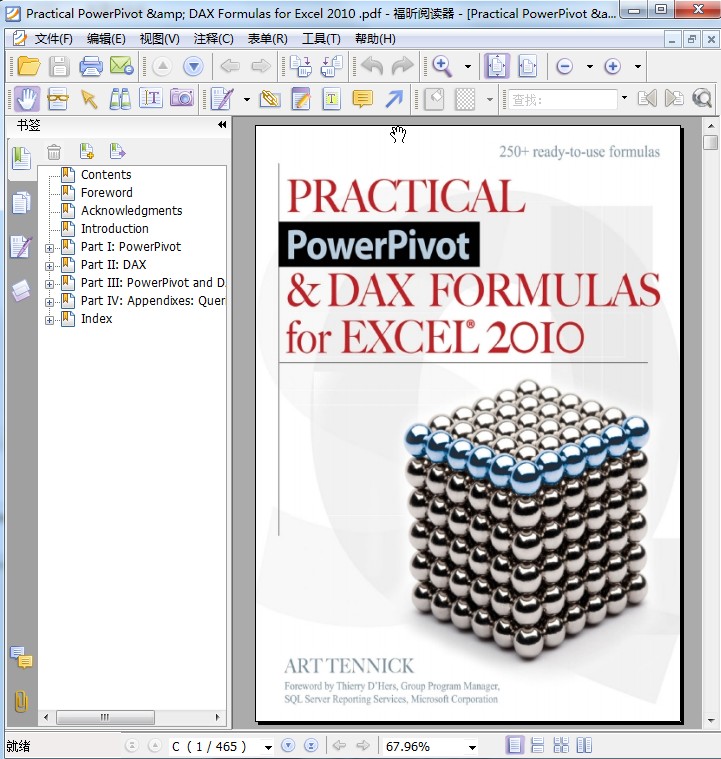Activate the Fit Width view icon

(527, 66)
